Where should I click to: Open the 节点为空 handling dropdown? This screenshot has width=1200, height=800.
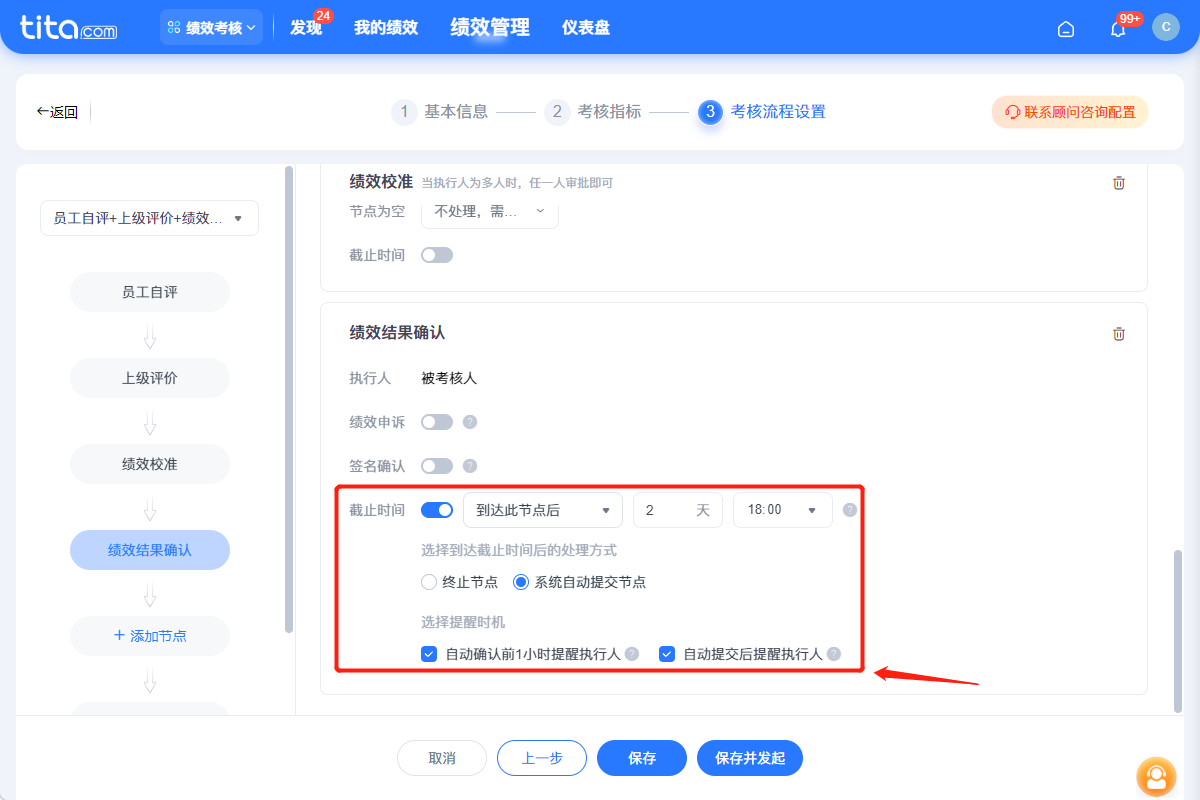(x=489, y=211)
